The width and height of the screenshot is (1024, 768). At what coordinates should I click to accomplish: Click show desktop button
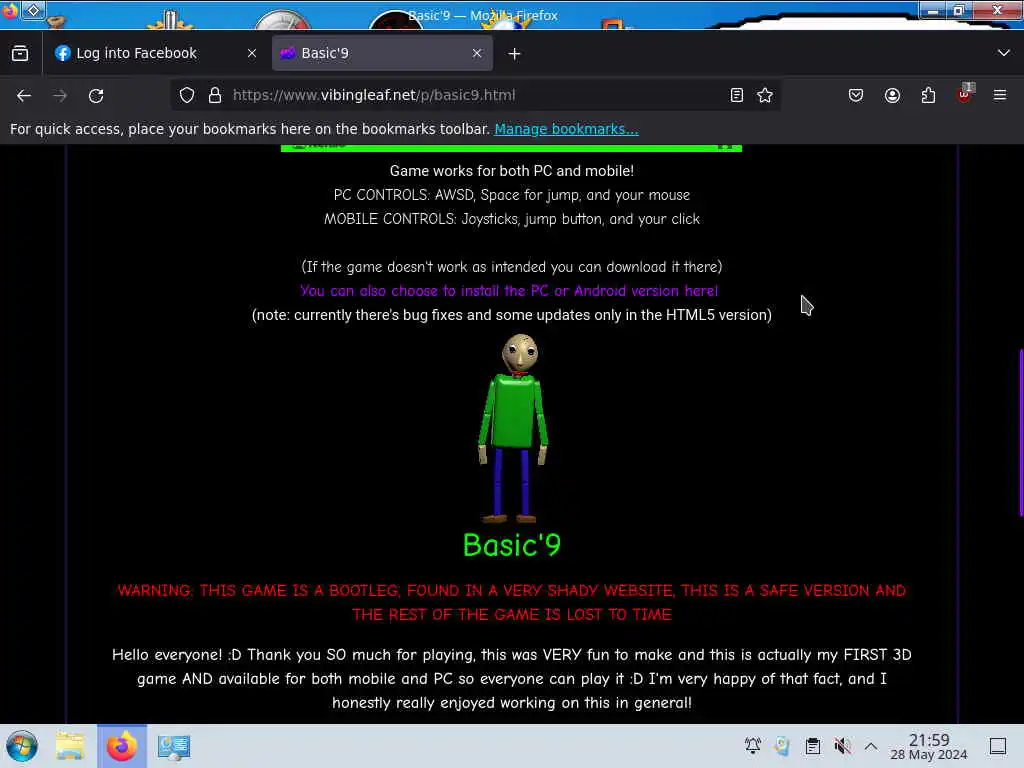click(x=998, y=746)
